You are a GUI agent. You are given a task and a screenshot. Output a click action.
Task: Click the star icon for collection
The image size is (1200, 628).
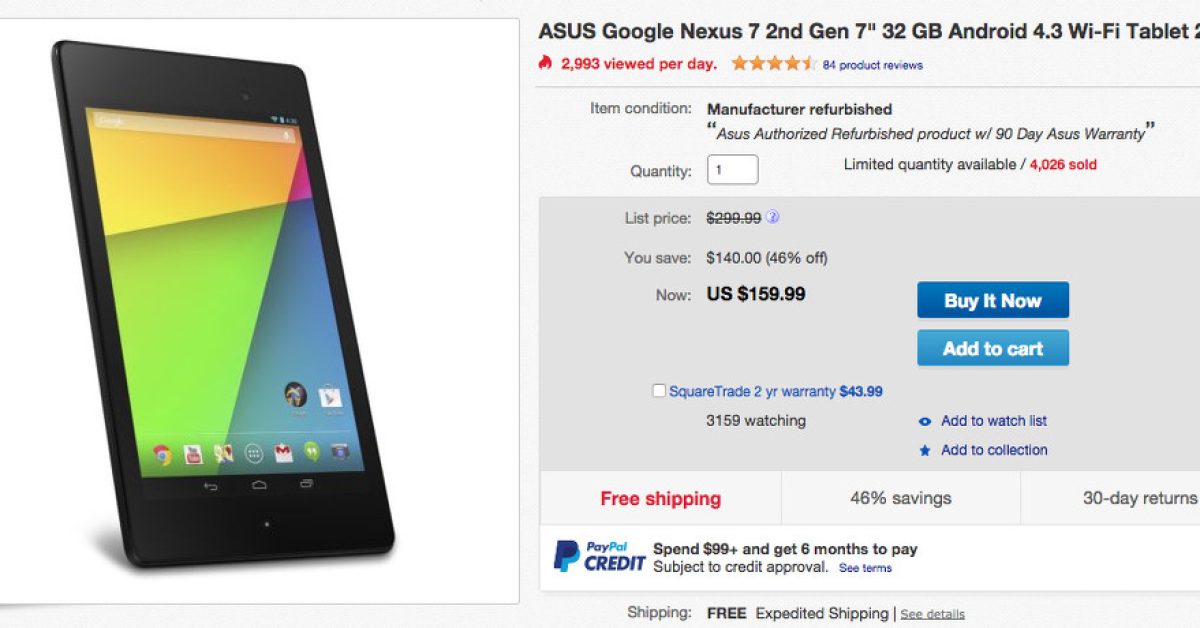pyautogui.click(x=925, y=451)
